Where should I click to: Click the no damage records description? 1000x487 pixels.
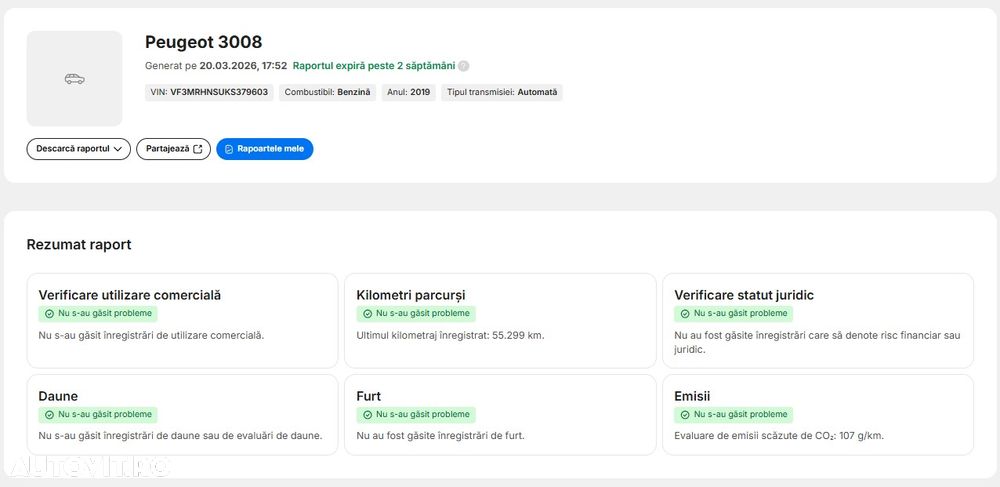(x=180, y=436)
